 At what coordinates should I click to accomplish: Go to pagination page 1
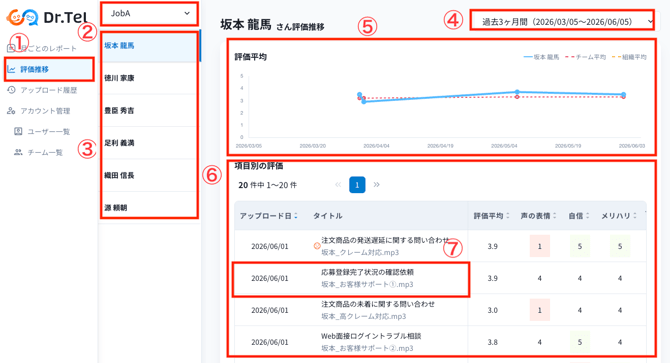click(x=357, y=185)
